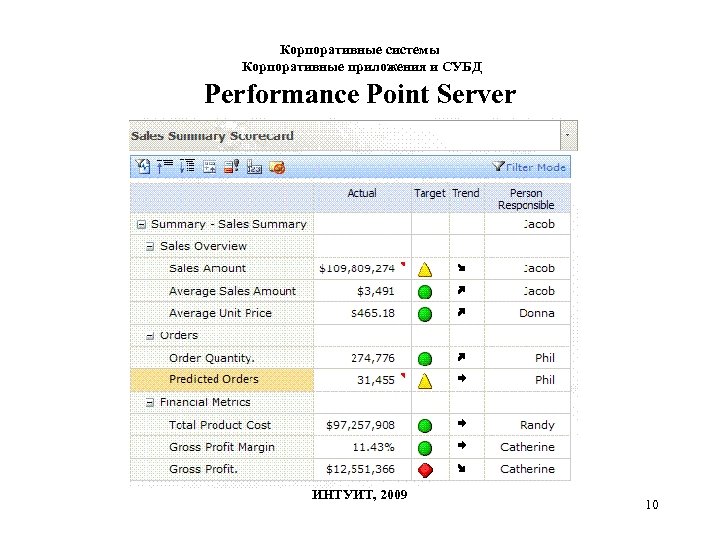720x540 pixels.
Task: Click Catherine in the Gross Profit Margin row
Action: 528,447
